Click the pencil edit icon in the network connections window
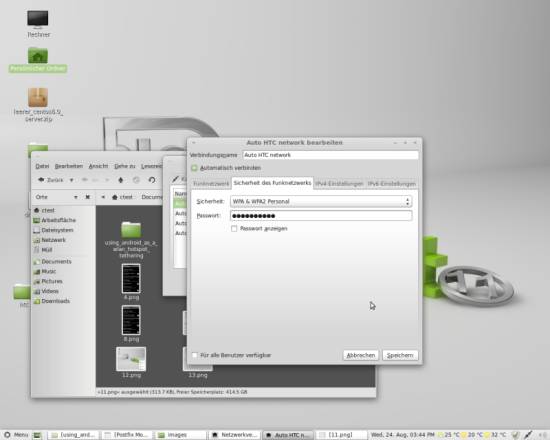The width and height of the screenshot is (550, 440). [x=175, y=179]
